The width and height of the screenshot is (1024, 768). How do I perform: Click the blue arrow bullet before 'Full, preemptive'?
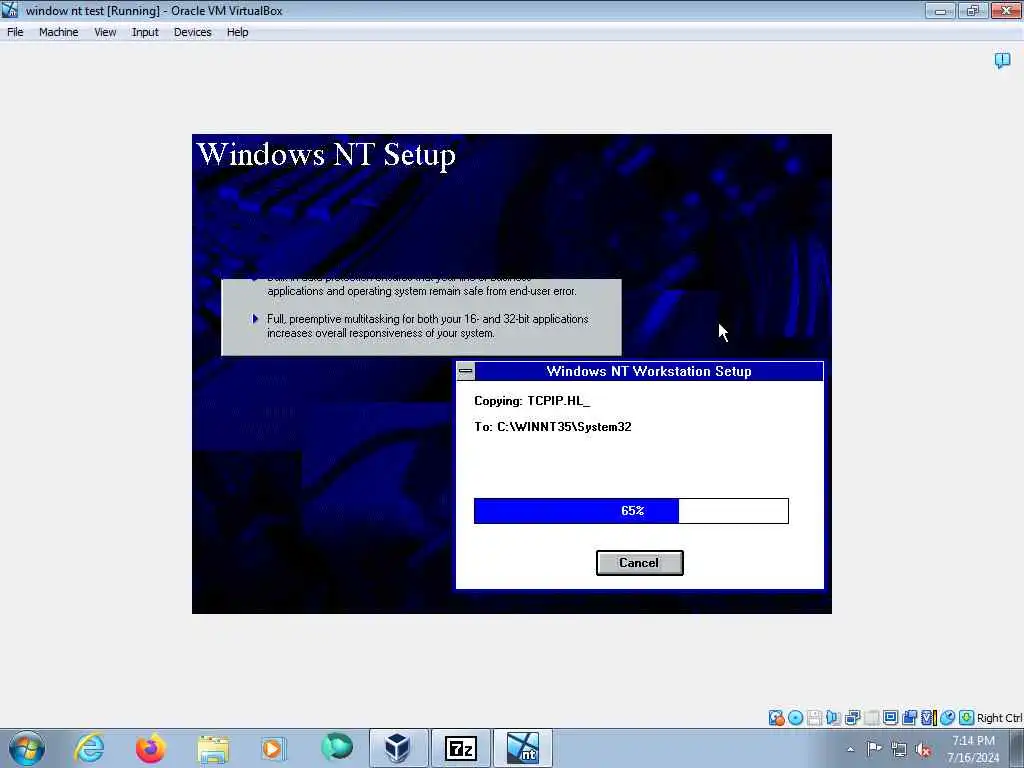tap(255, 319)
